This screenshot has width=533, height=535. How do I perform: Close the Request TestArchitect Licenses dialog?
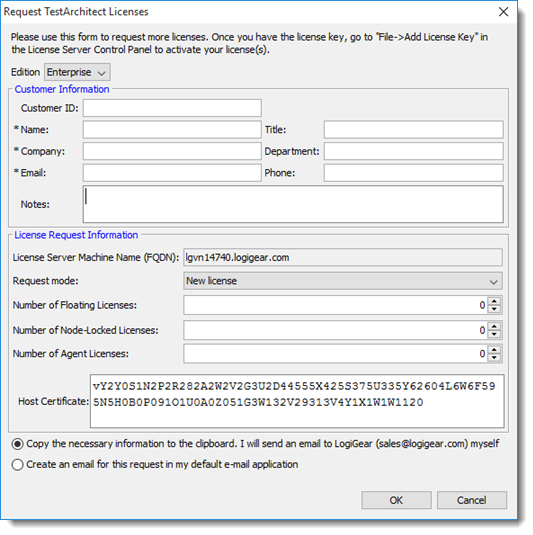(504, 12)
